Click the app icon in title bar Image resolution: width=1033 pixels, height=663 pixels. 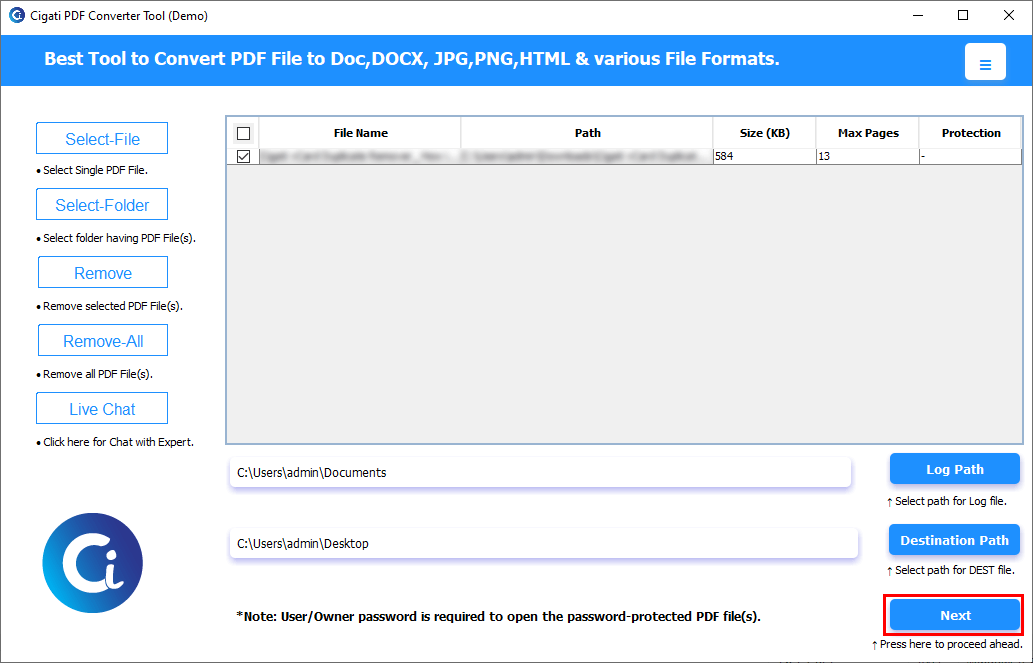(x=16, y=15)
